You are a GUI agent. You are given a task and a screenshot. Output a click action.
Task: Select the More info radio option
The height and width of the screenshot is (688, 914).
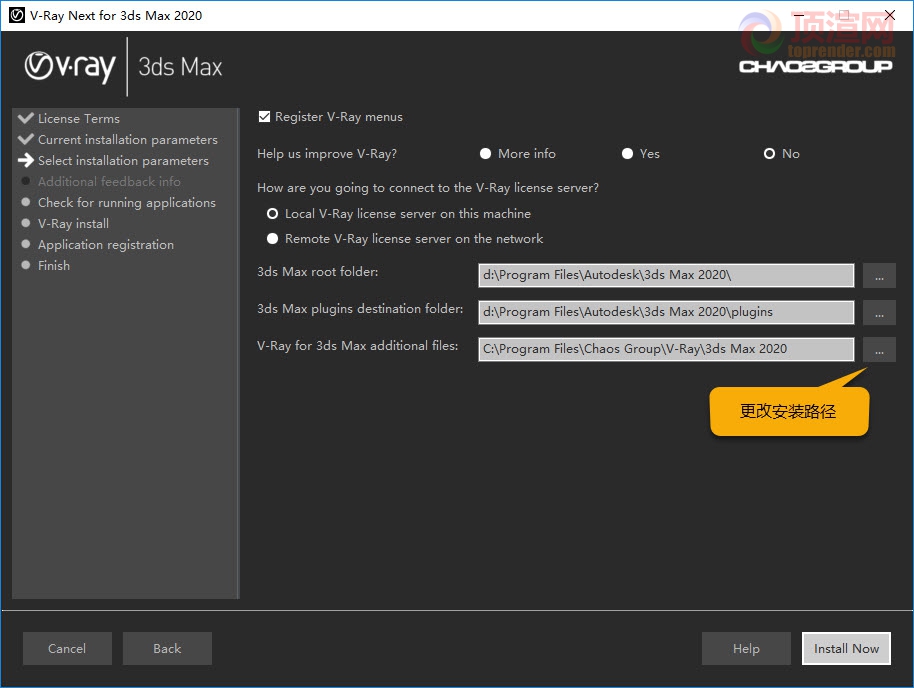tap(485, 153)
